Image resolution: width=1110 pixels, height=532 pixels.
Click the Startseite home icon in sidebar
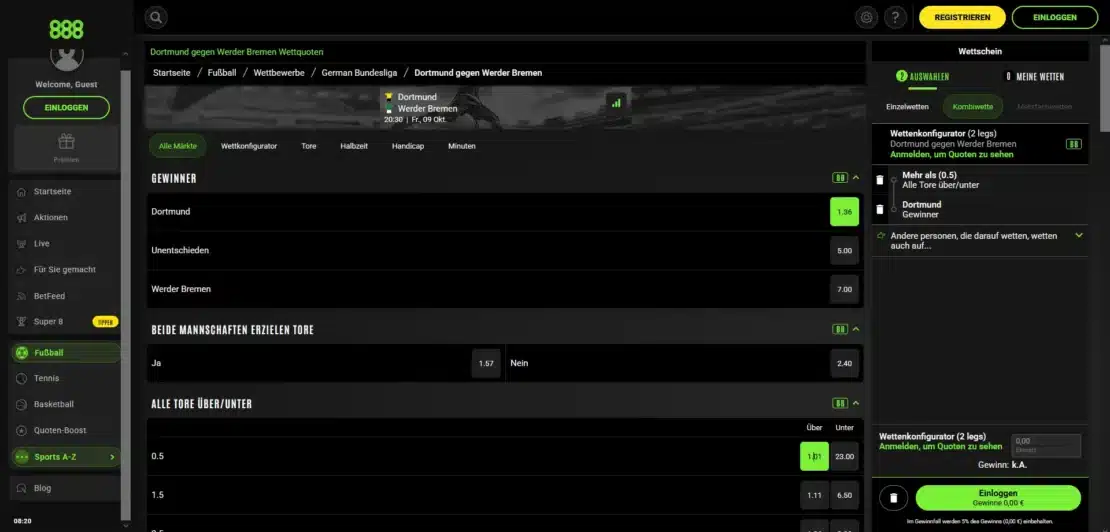tap(21, 192)
